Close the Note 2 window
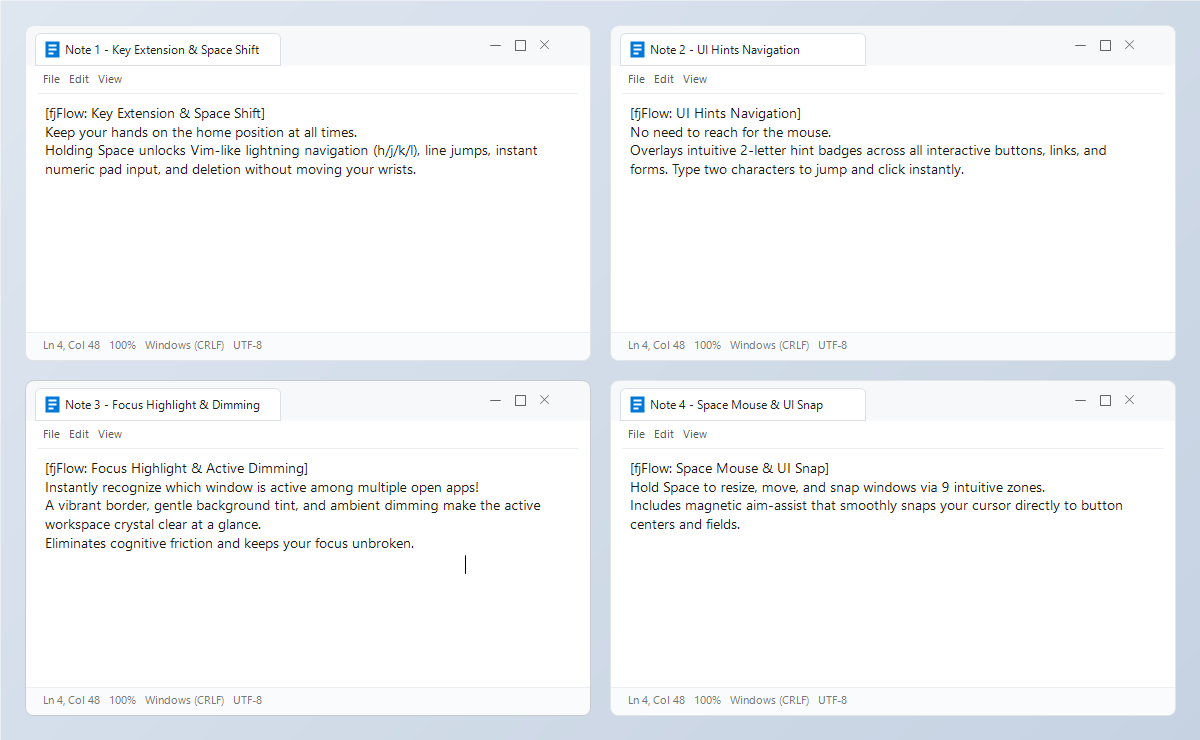 [x=1129, y=45]
